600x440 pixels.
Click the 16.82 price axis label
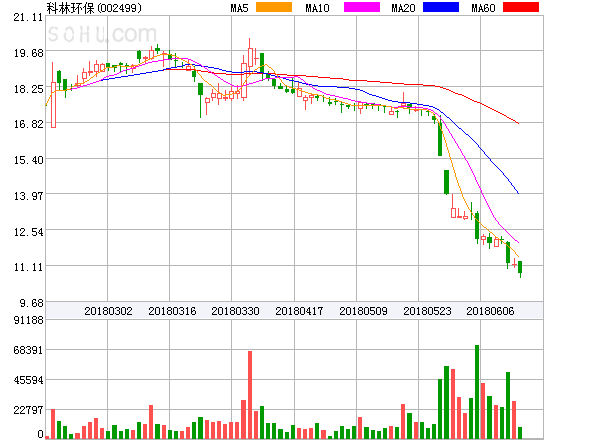(28, 124)
